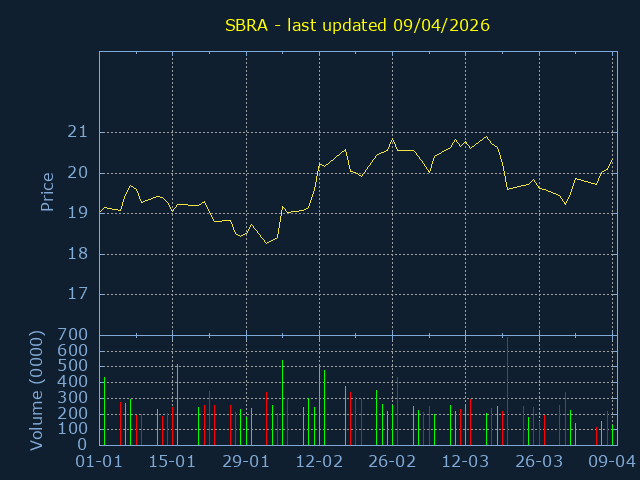
Task: Click volume axis value 400
Action: 73,382
